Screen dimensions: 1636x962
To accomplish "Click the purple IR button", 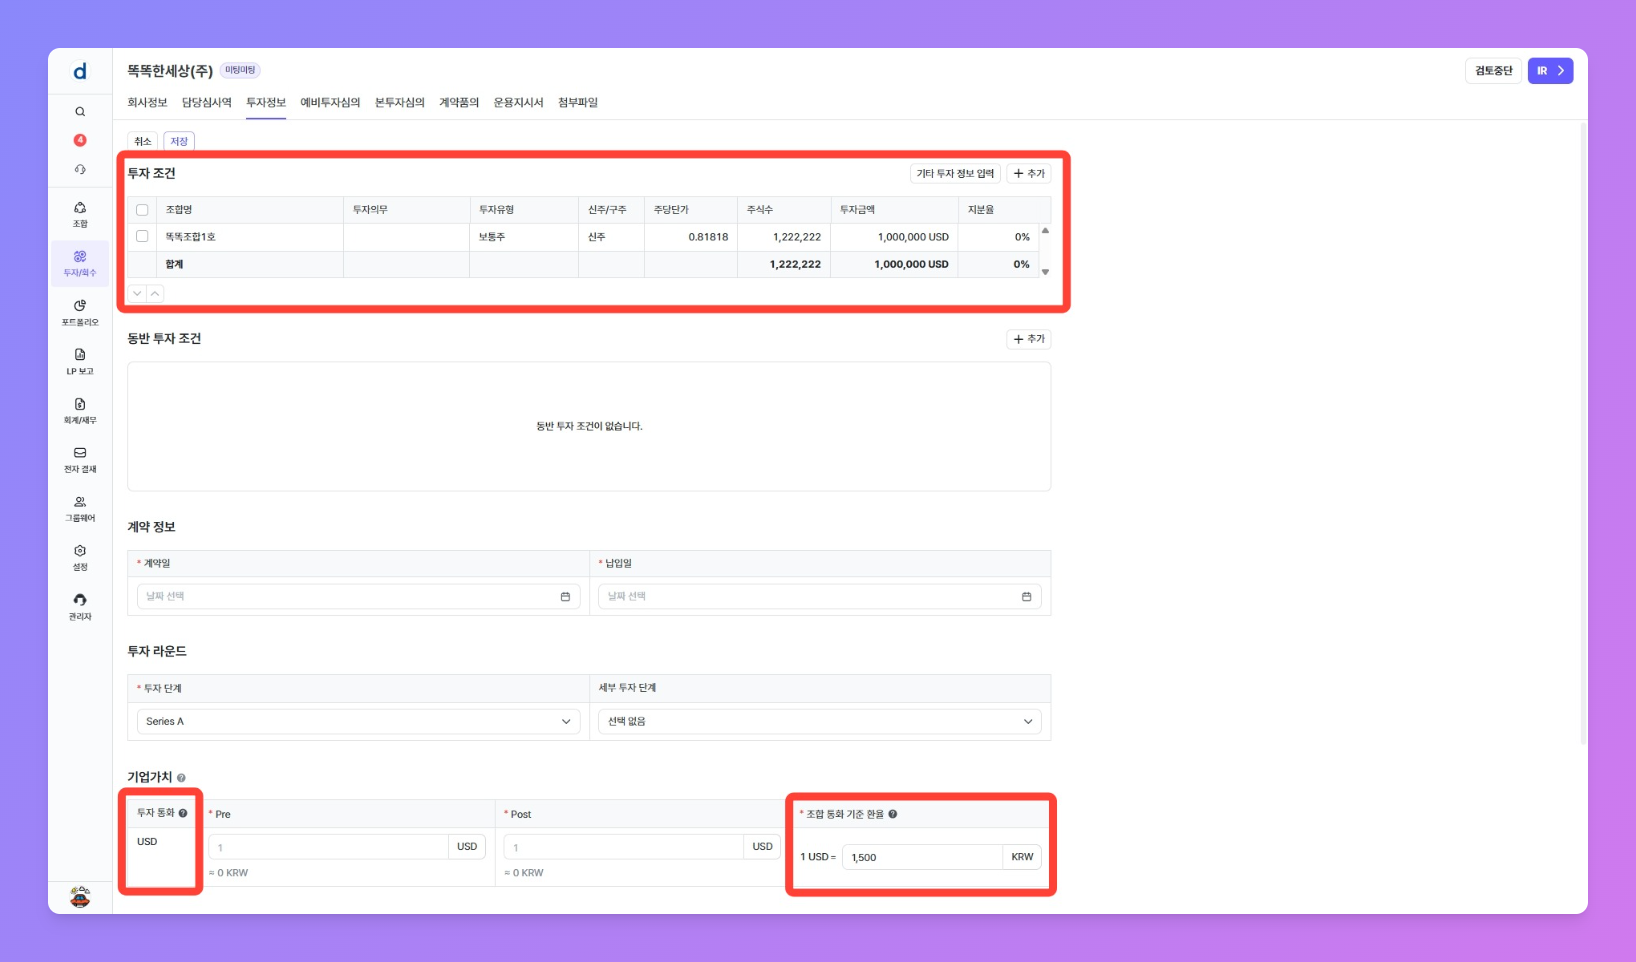I will 1550,71.
